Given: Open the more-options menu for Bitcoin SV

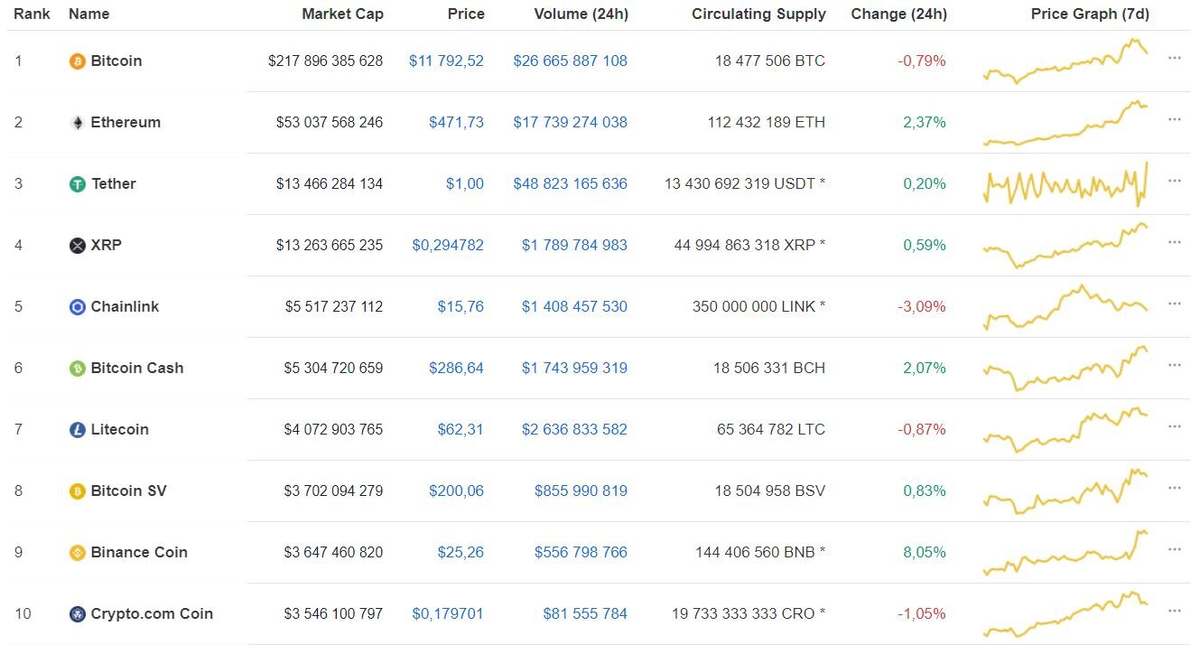Looking at the screenshot, I should tap(1174, 488).
